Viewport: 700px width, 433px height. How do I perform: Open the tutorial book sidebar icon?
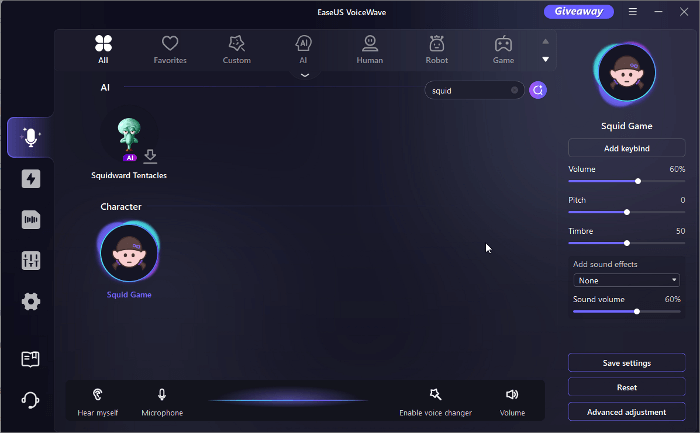click(30, 359)
